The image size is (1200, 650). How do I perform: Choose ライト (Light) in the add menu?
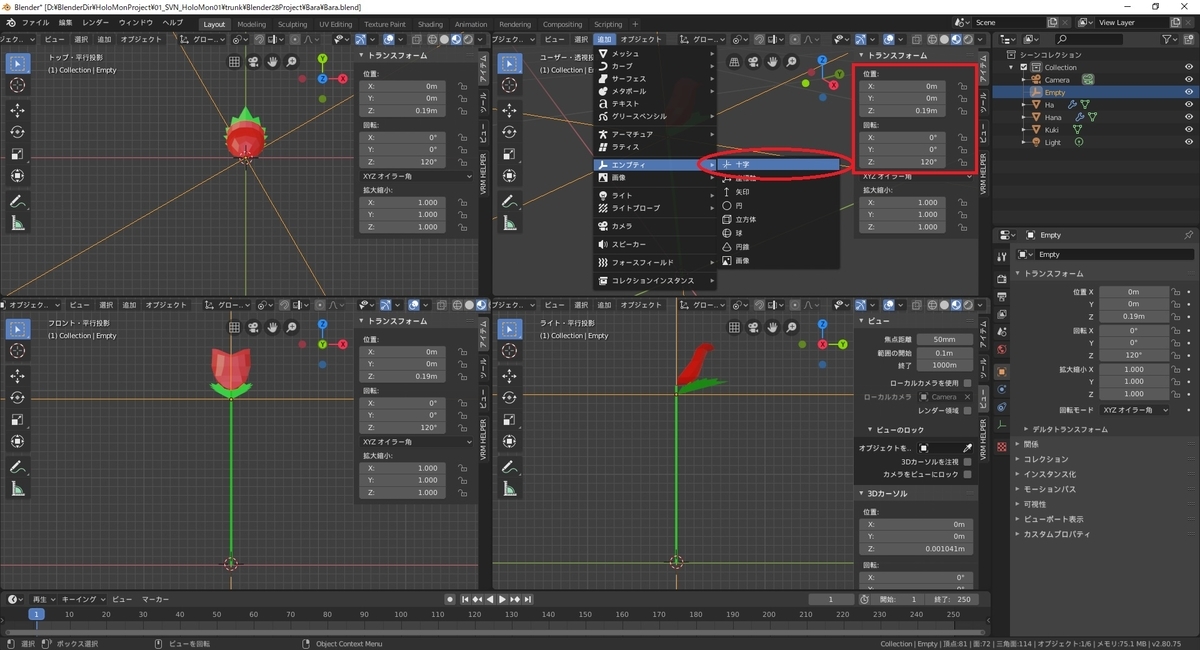pyautogui.click(x=655, y=195)
